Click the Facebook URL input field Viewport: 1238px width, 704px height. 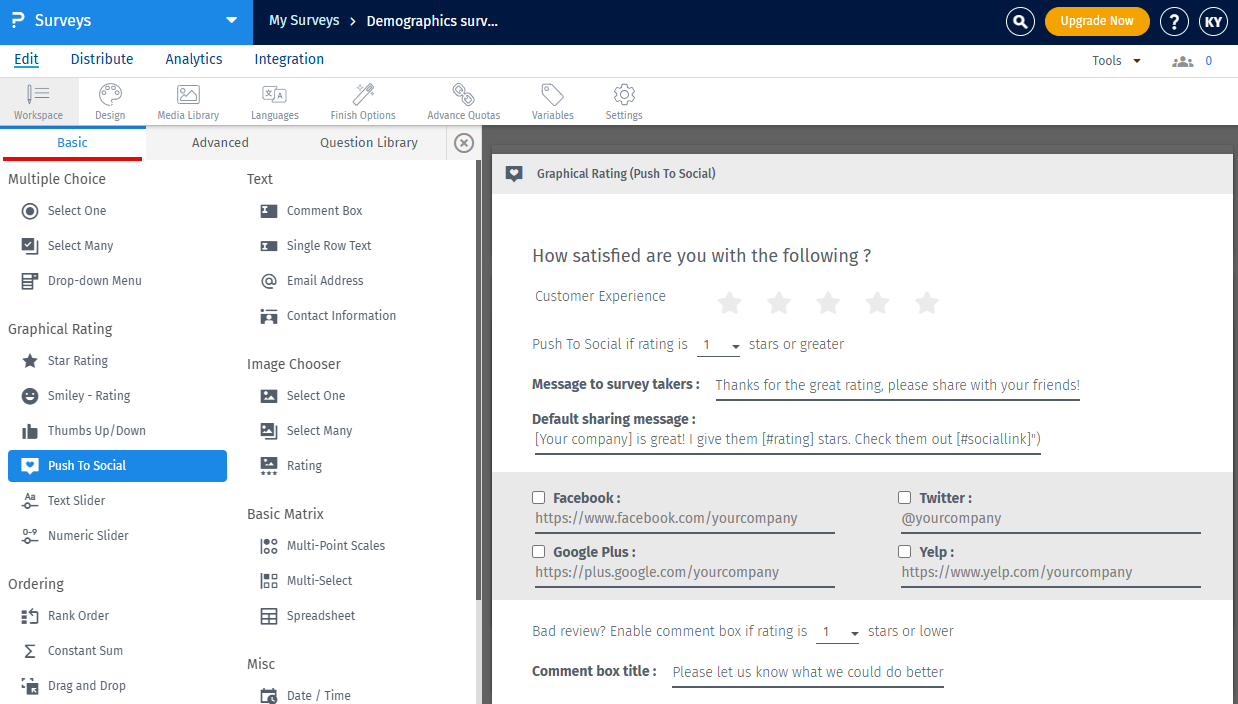(684, 520)
